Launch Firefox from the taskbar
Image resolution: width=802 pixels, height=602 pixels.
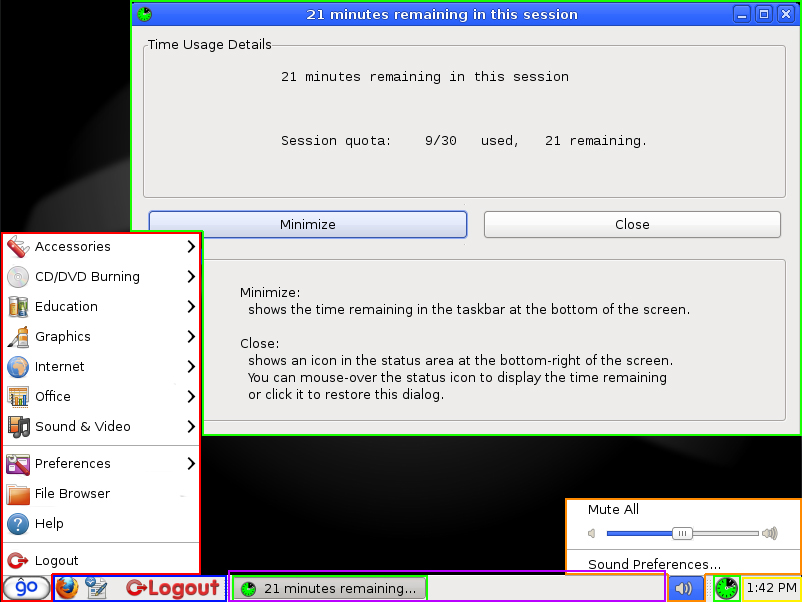click(x=67, y=588)
